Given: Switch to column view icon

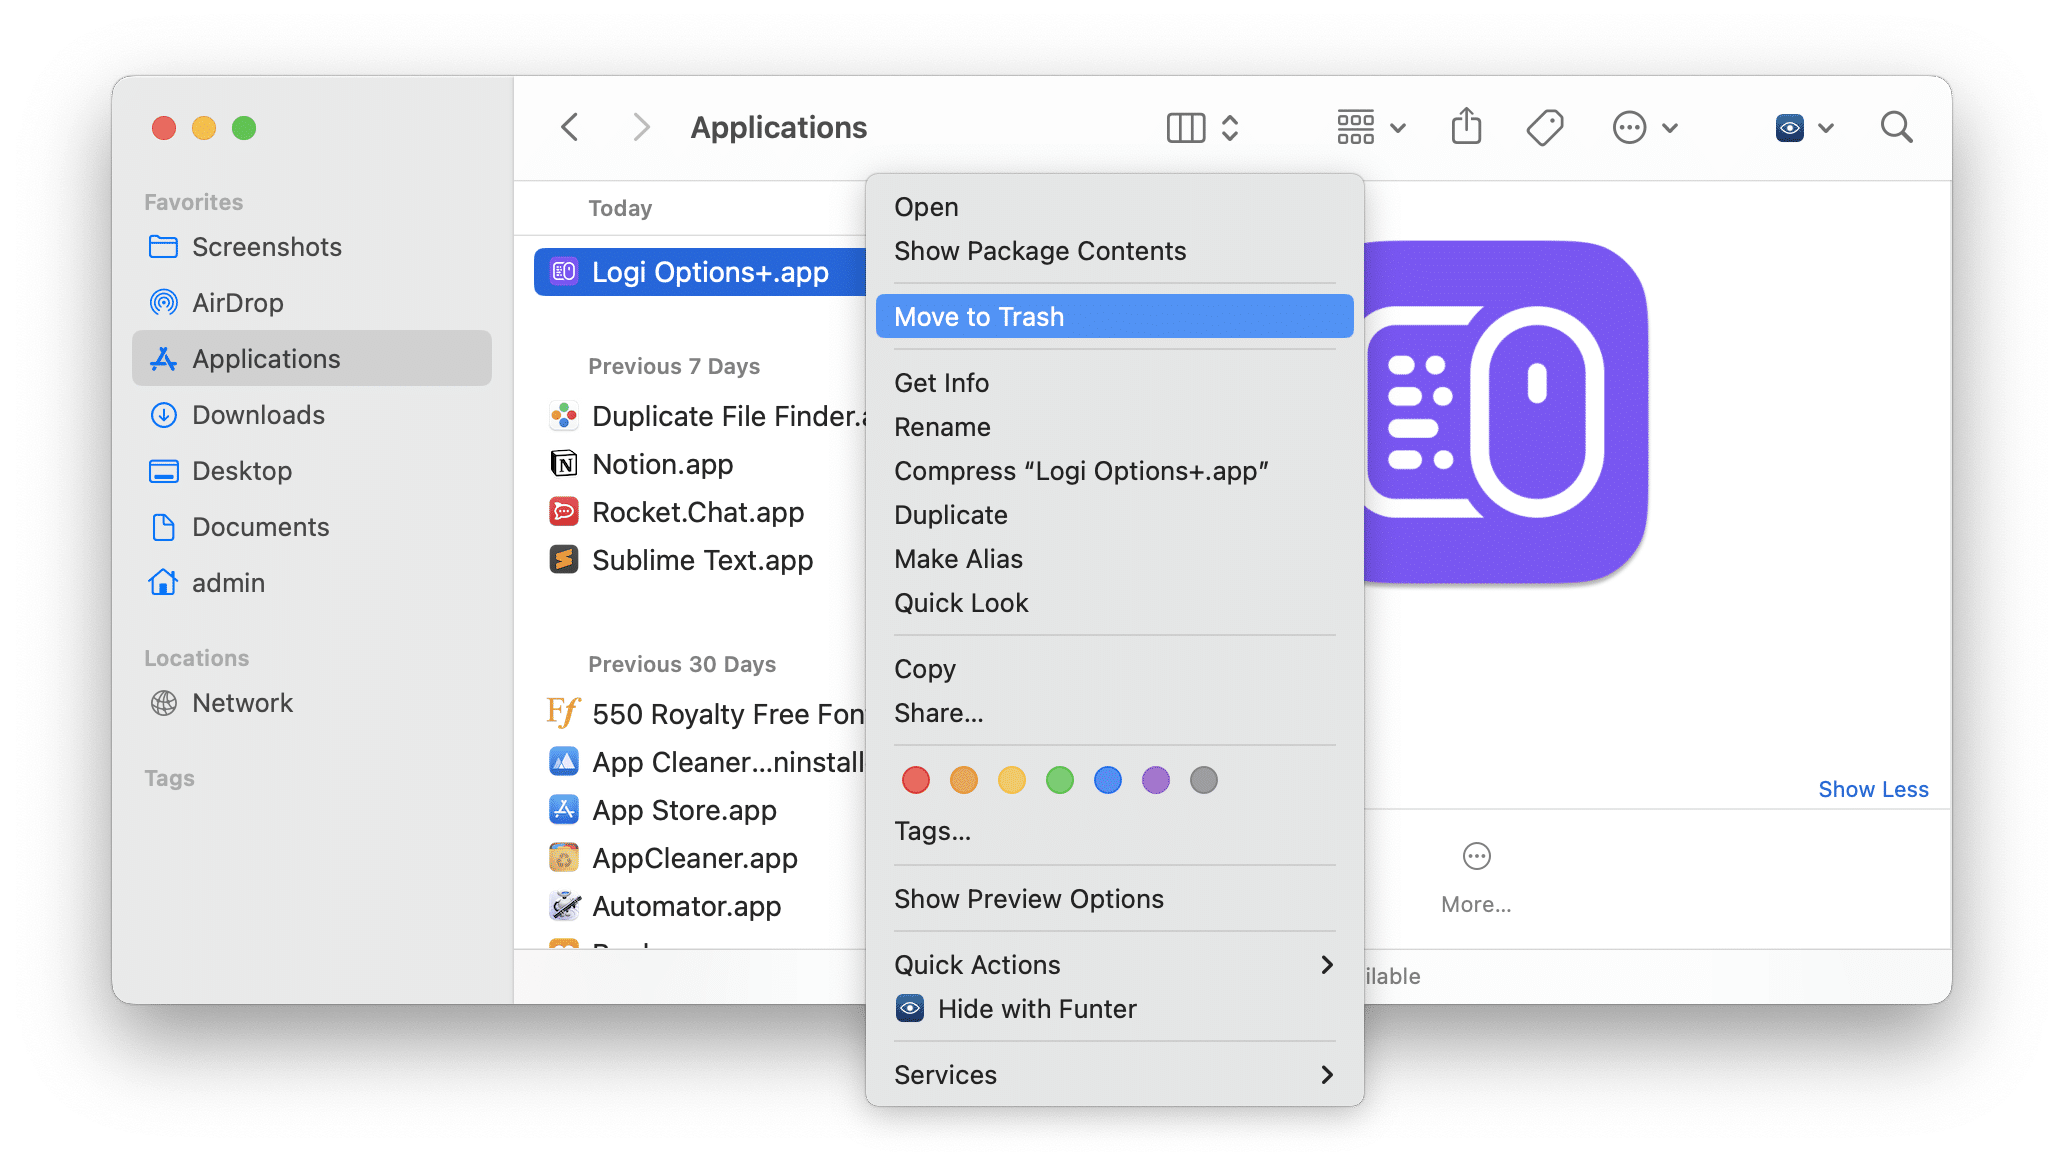Looking at the screenshot, I should point(1186,128).
